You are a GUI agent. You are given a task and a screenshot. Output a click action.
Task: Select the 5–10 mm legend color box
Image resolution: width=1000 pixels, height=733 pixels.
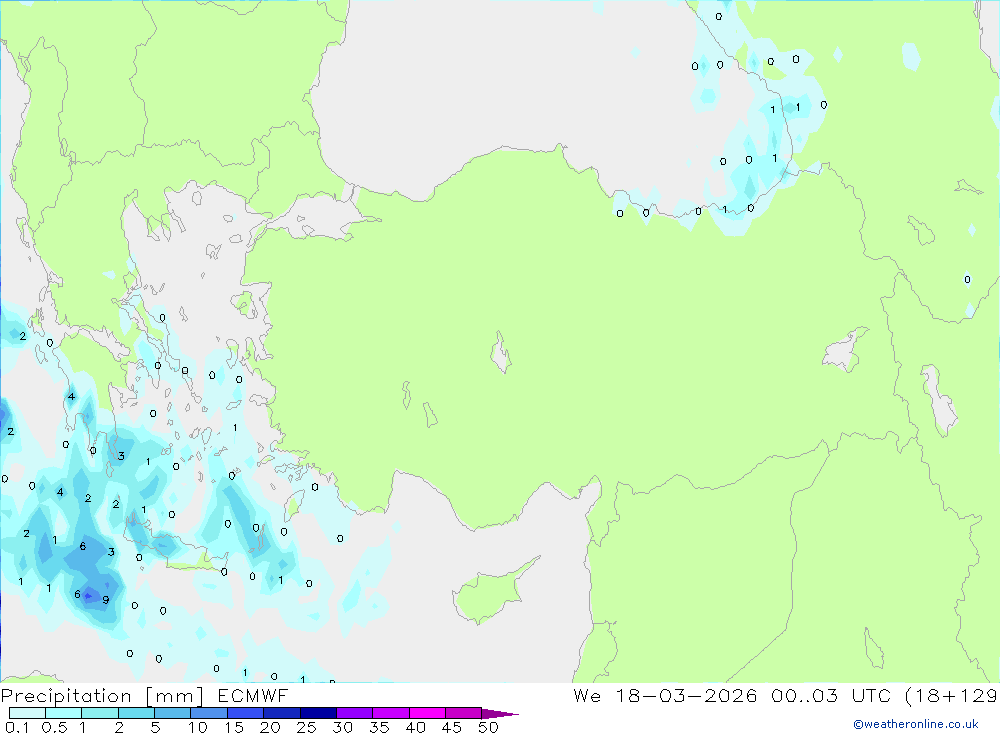click(173, 713)
